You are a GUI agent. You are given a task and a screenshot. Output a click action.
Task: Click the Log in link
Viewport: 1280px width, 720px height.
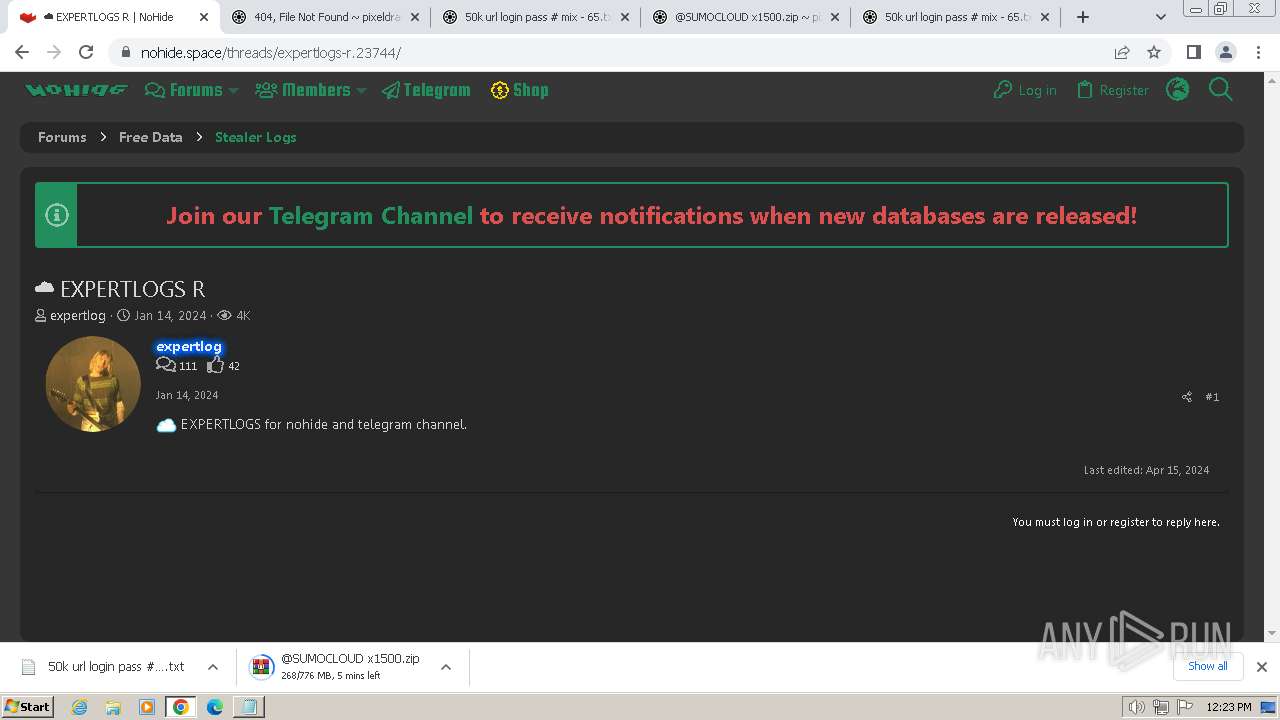click(x=1025, y=90)
